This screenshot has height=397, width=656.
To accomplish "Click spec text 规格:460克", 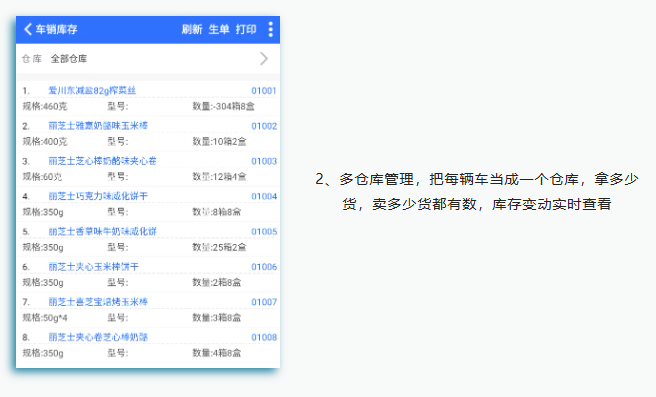I will pos(45,106).
